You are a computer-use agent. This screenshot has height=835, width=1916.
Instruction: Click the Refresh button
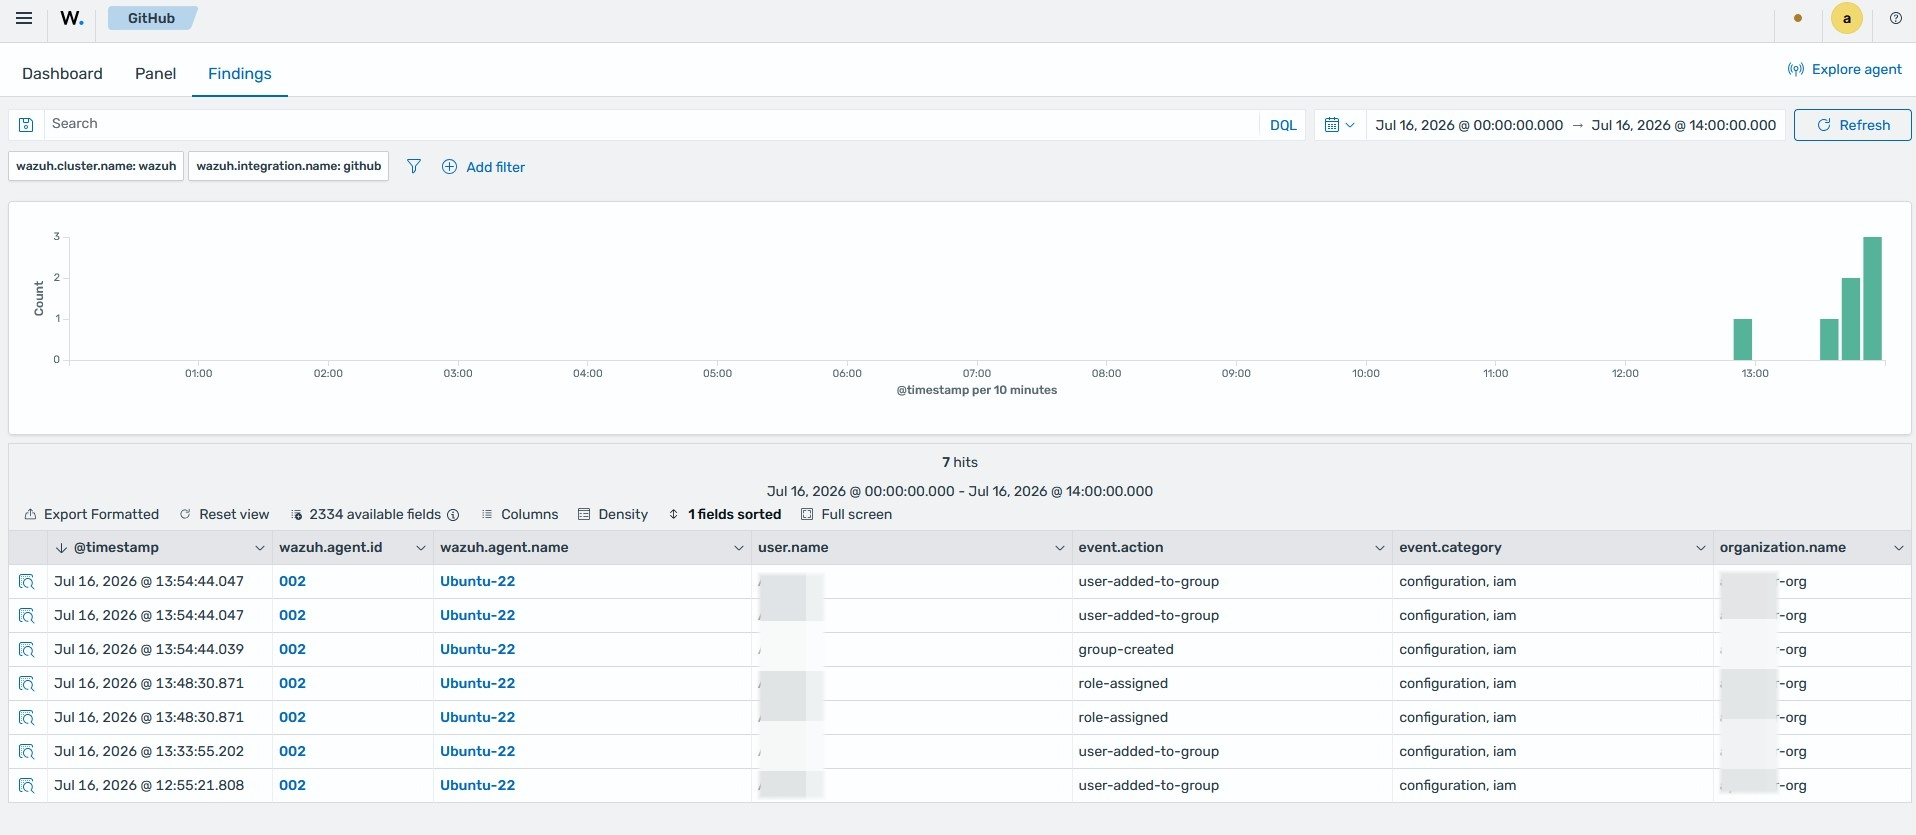1853,125
